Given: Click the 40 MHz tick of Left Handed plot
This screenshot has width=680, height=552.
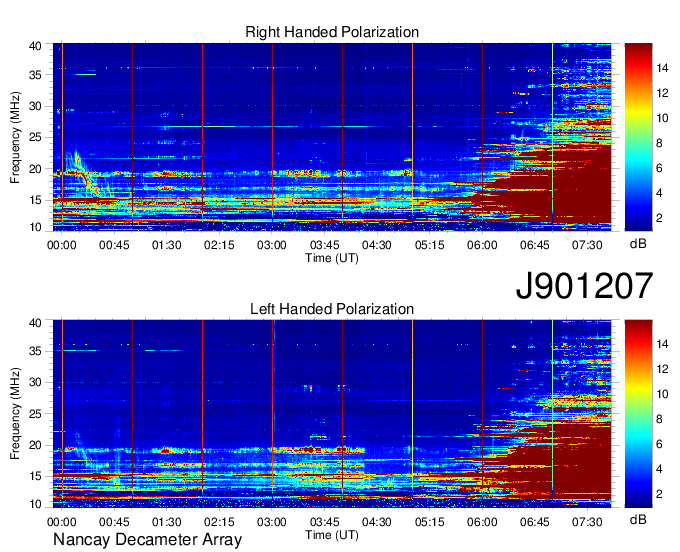Looking at the screenshot, I should [35, 323].
